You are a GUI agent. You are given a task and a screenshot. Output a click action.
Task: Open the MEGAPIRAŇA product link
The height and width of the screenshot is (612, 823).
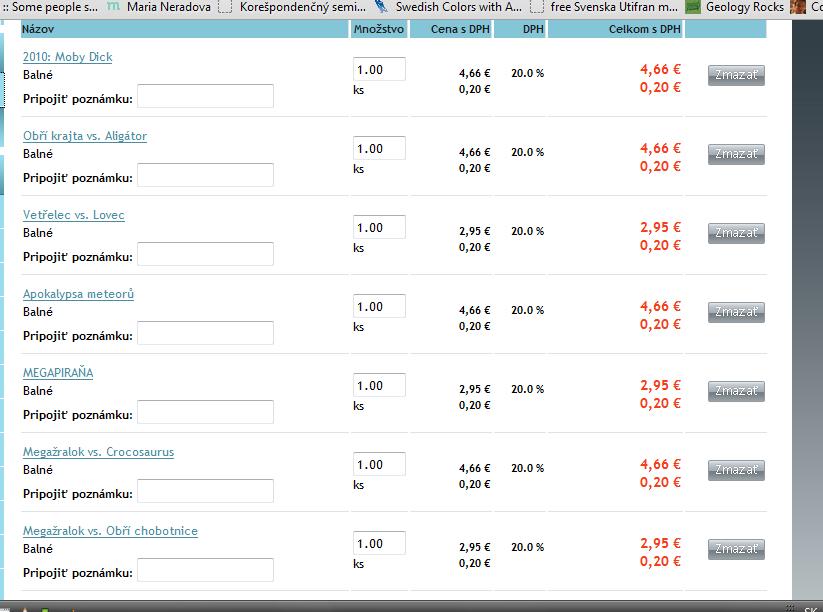(x=58, y=373)
